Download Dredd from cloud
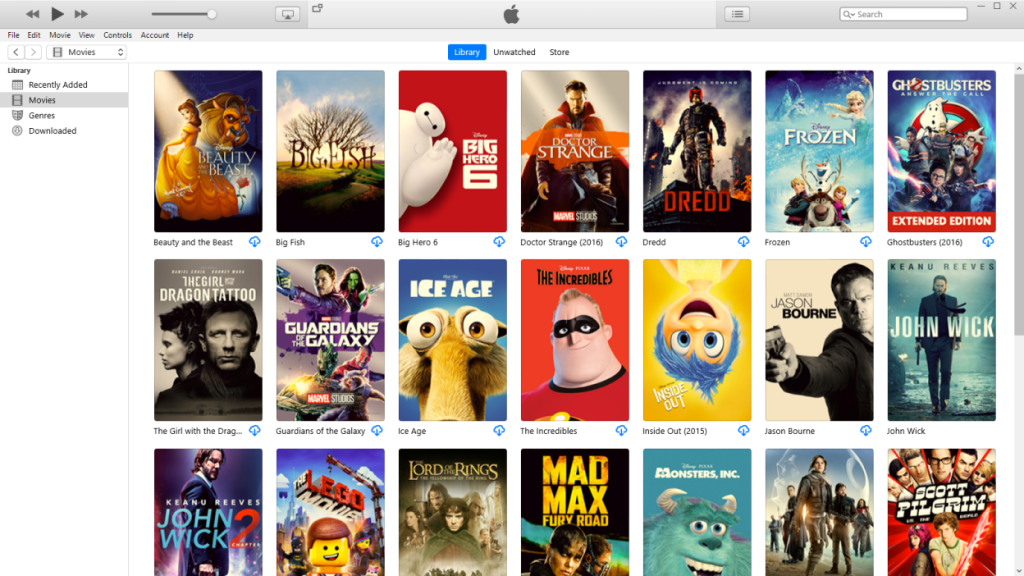The width and height of the screenshot is (1024, 576). pyautogui.click(x=743, y=242)
